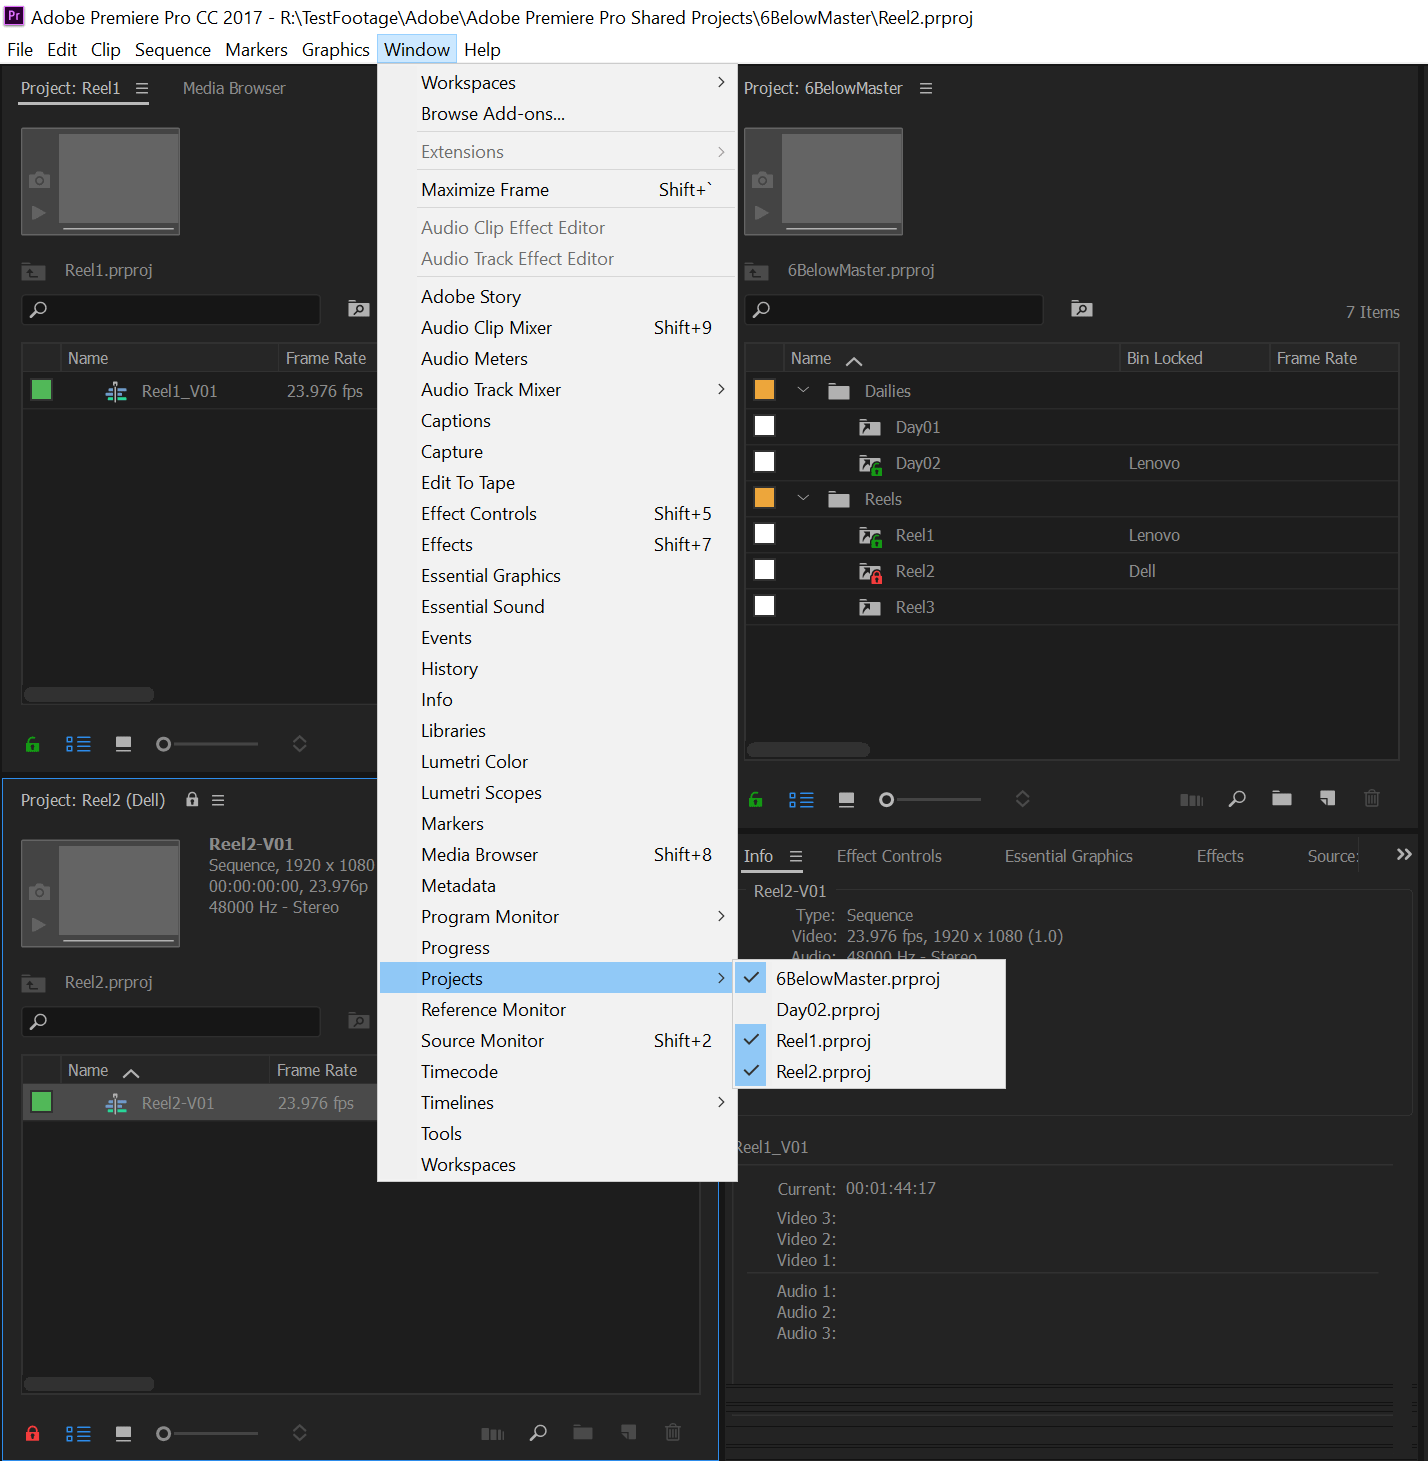Toggle green read-write lock in Reel1 panel
The width and height of the screenshot is (1428, 1461).
(32, 744)
